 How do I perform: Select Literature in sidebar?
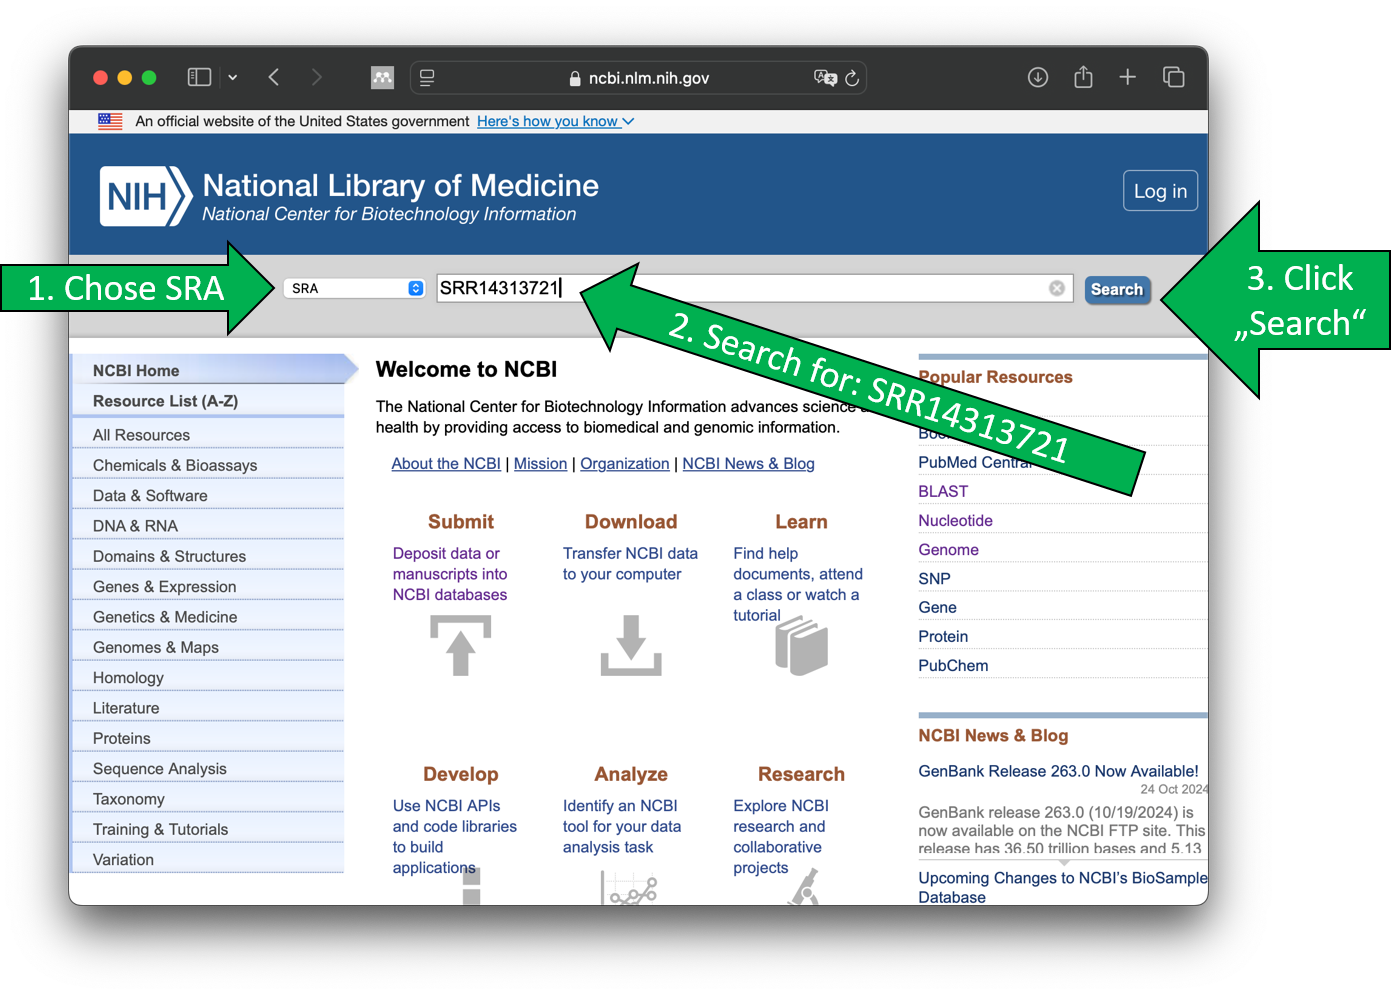[x=126, y=708]
